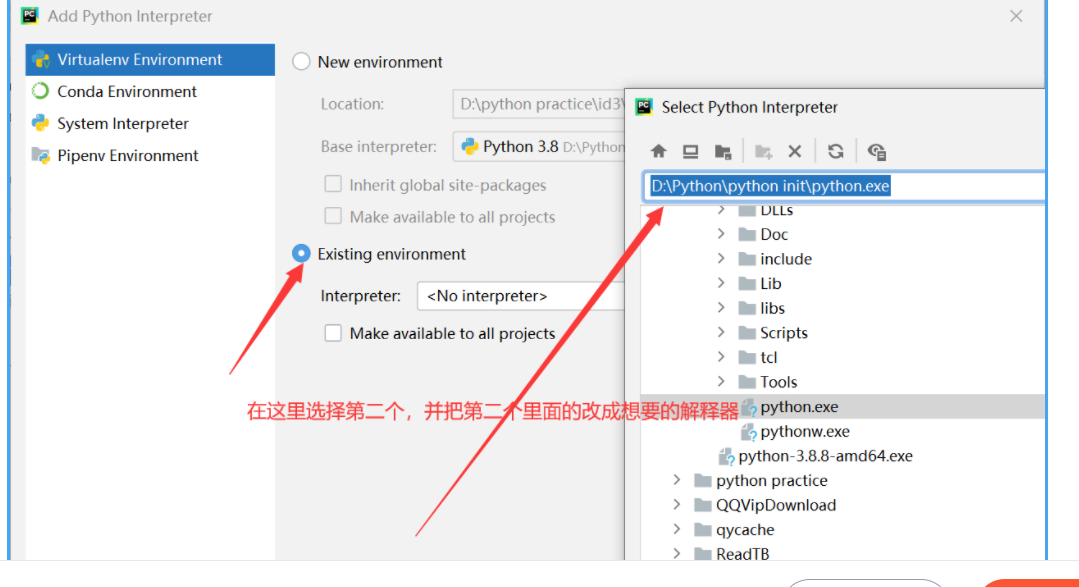Open the Desktop directory shortcut icon
This screenshot has width=1079, height=587.
pos(689,151)
